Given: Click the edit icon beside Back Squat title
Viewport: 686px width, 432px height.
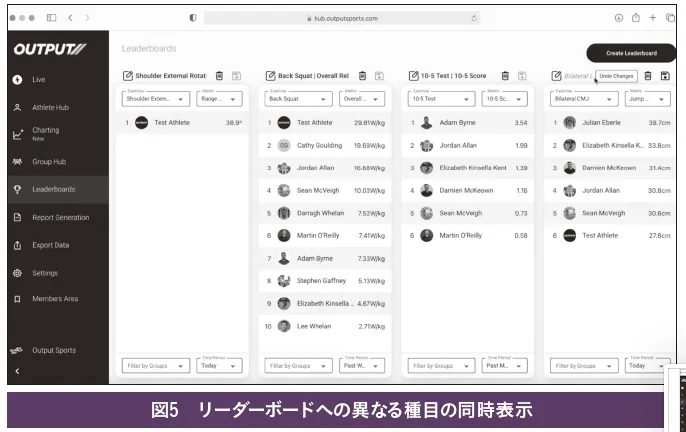Looking at the screenshot, I should 270,76.
